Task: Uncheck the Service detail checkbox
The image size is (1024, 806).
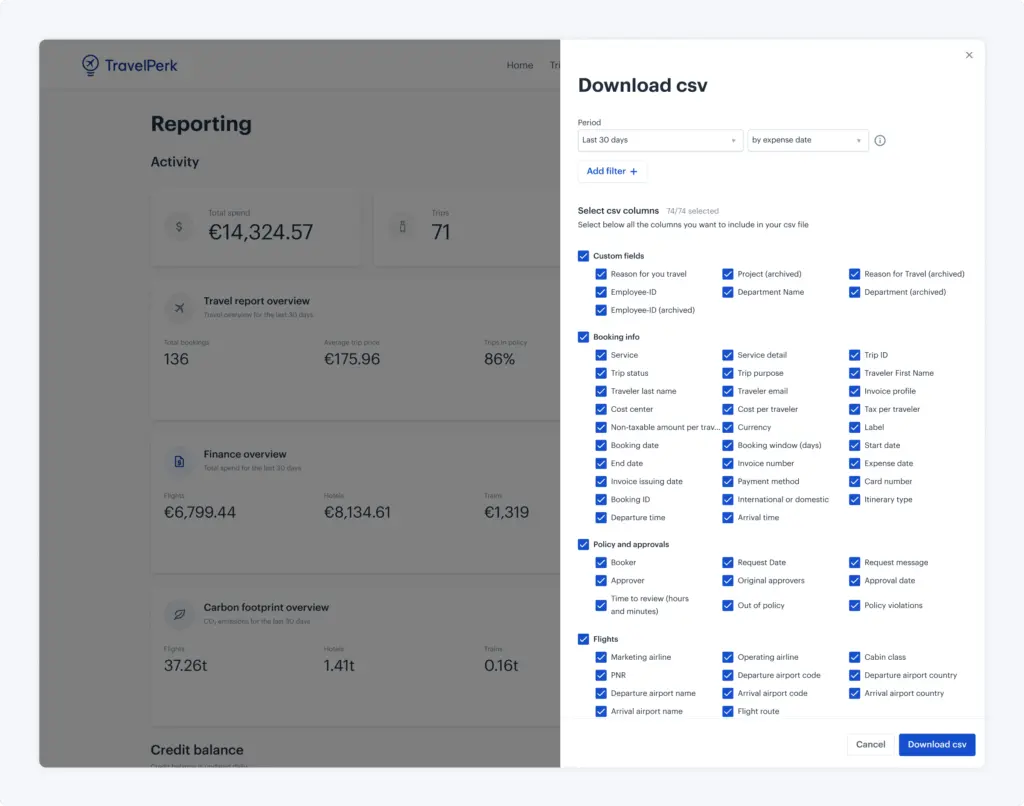Action: [728, 355]
